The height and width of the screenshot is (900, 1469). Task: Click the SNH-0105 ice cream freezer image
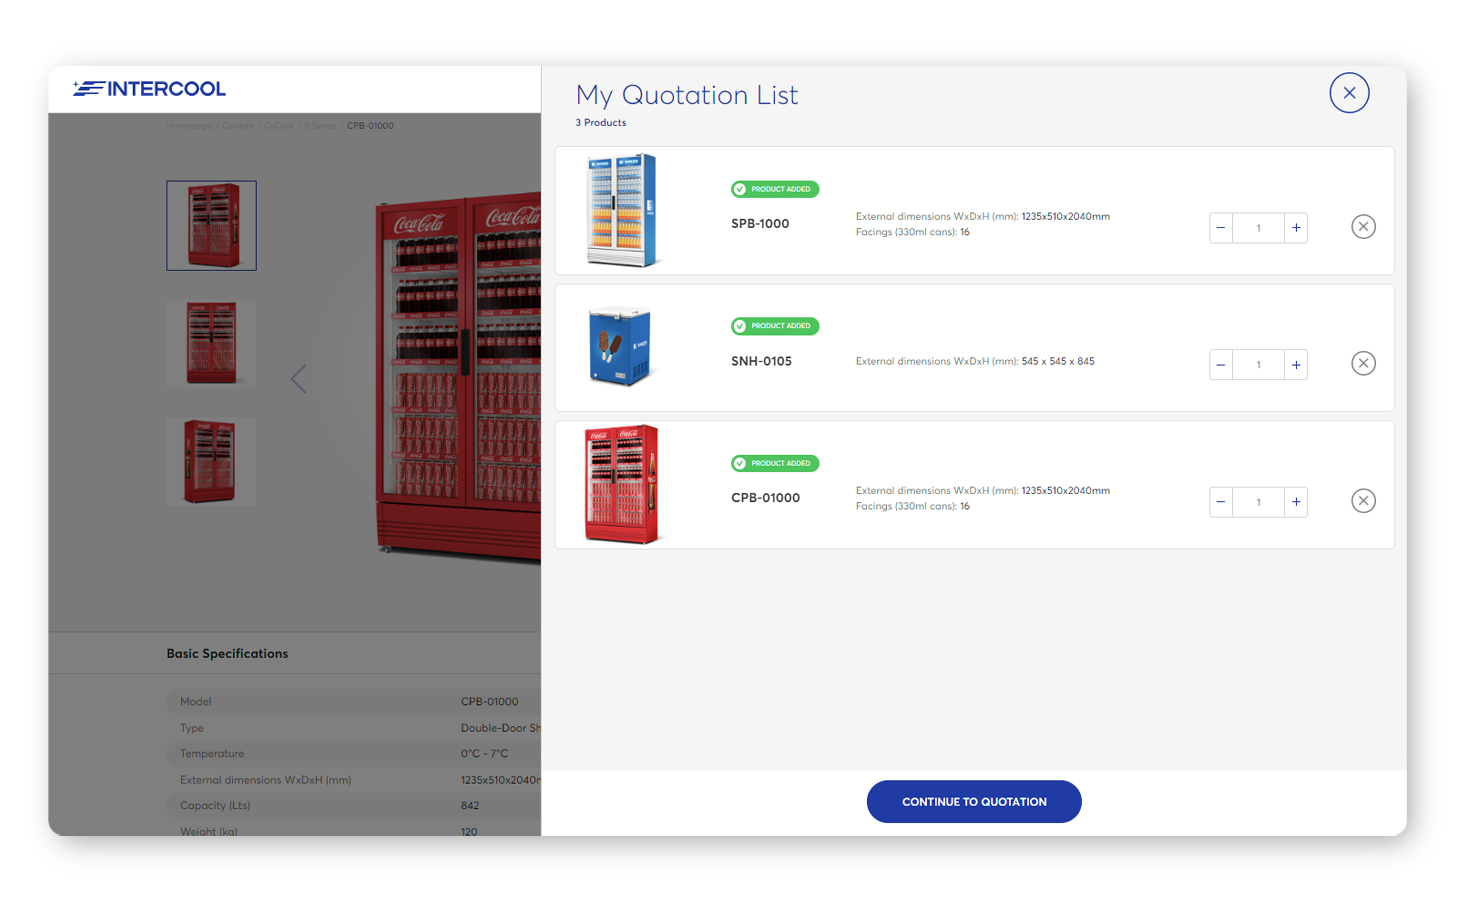point(620,347)
